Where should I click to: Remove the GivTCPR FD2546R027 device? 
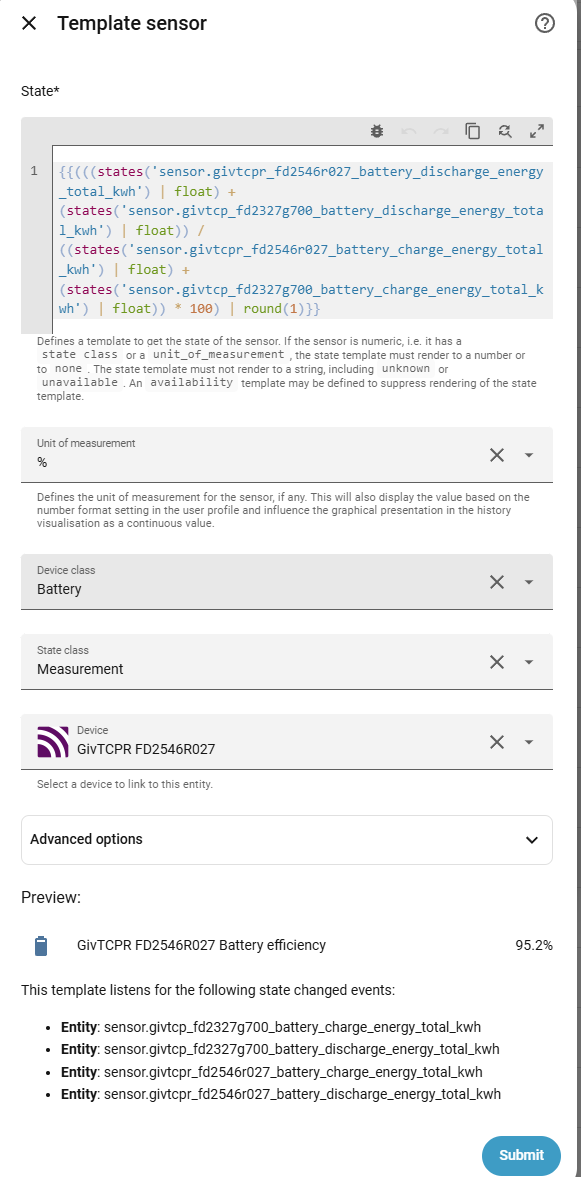coord(497,742)
